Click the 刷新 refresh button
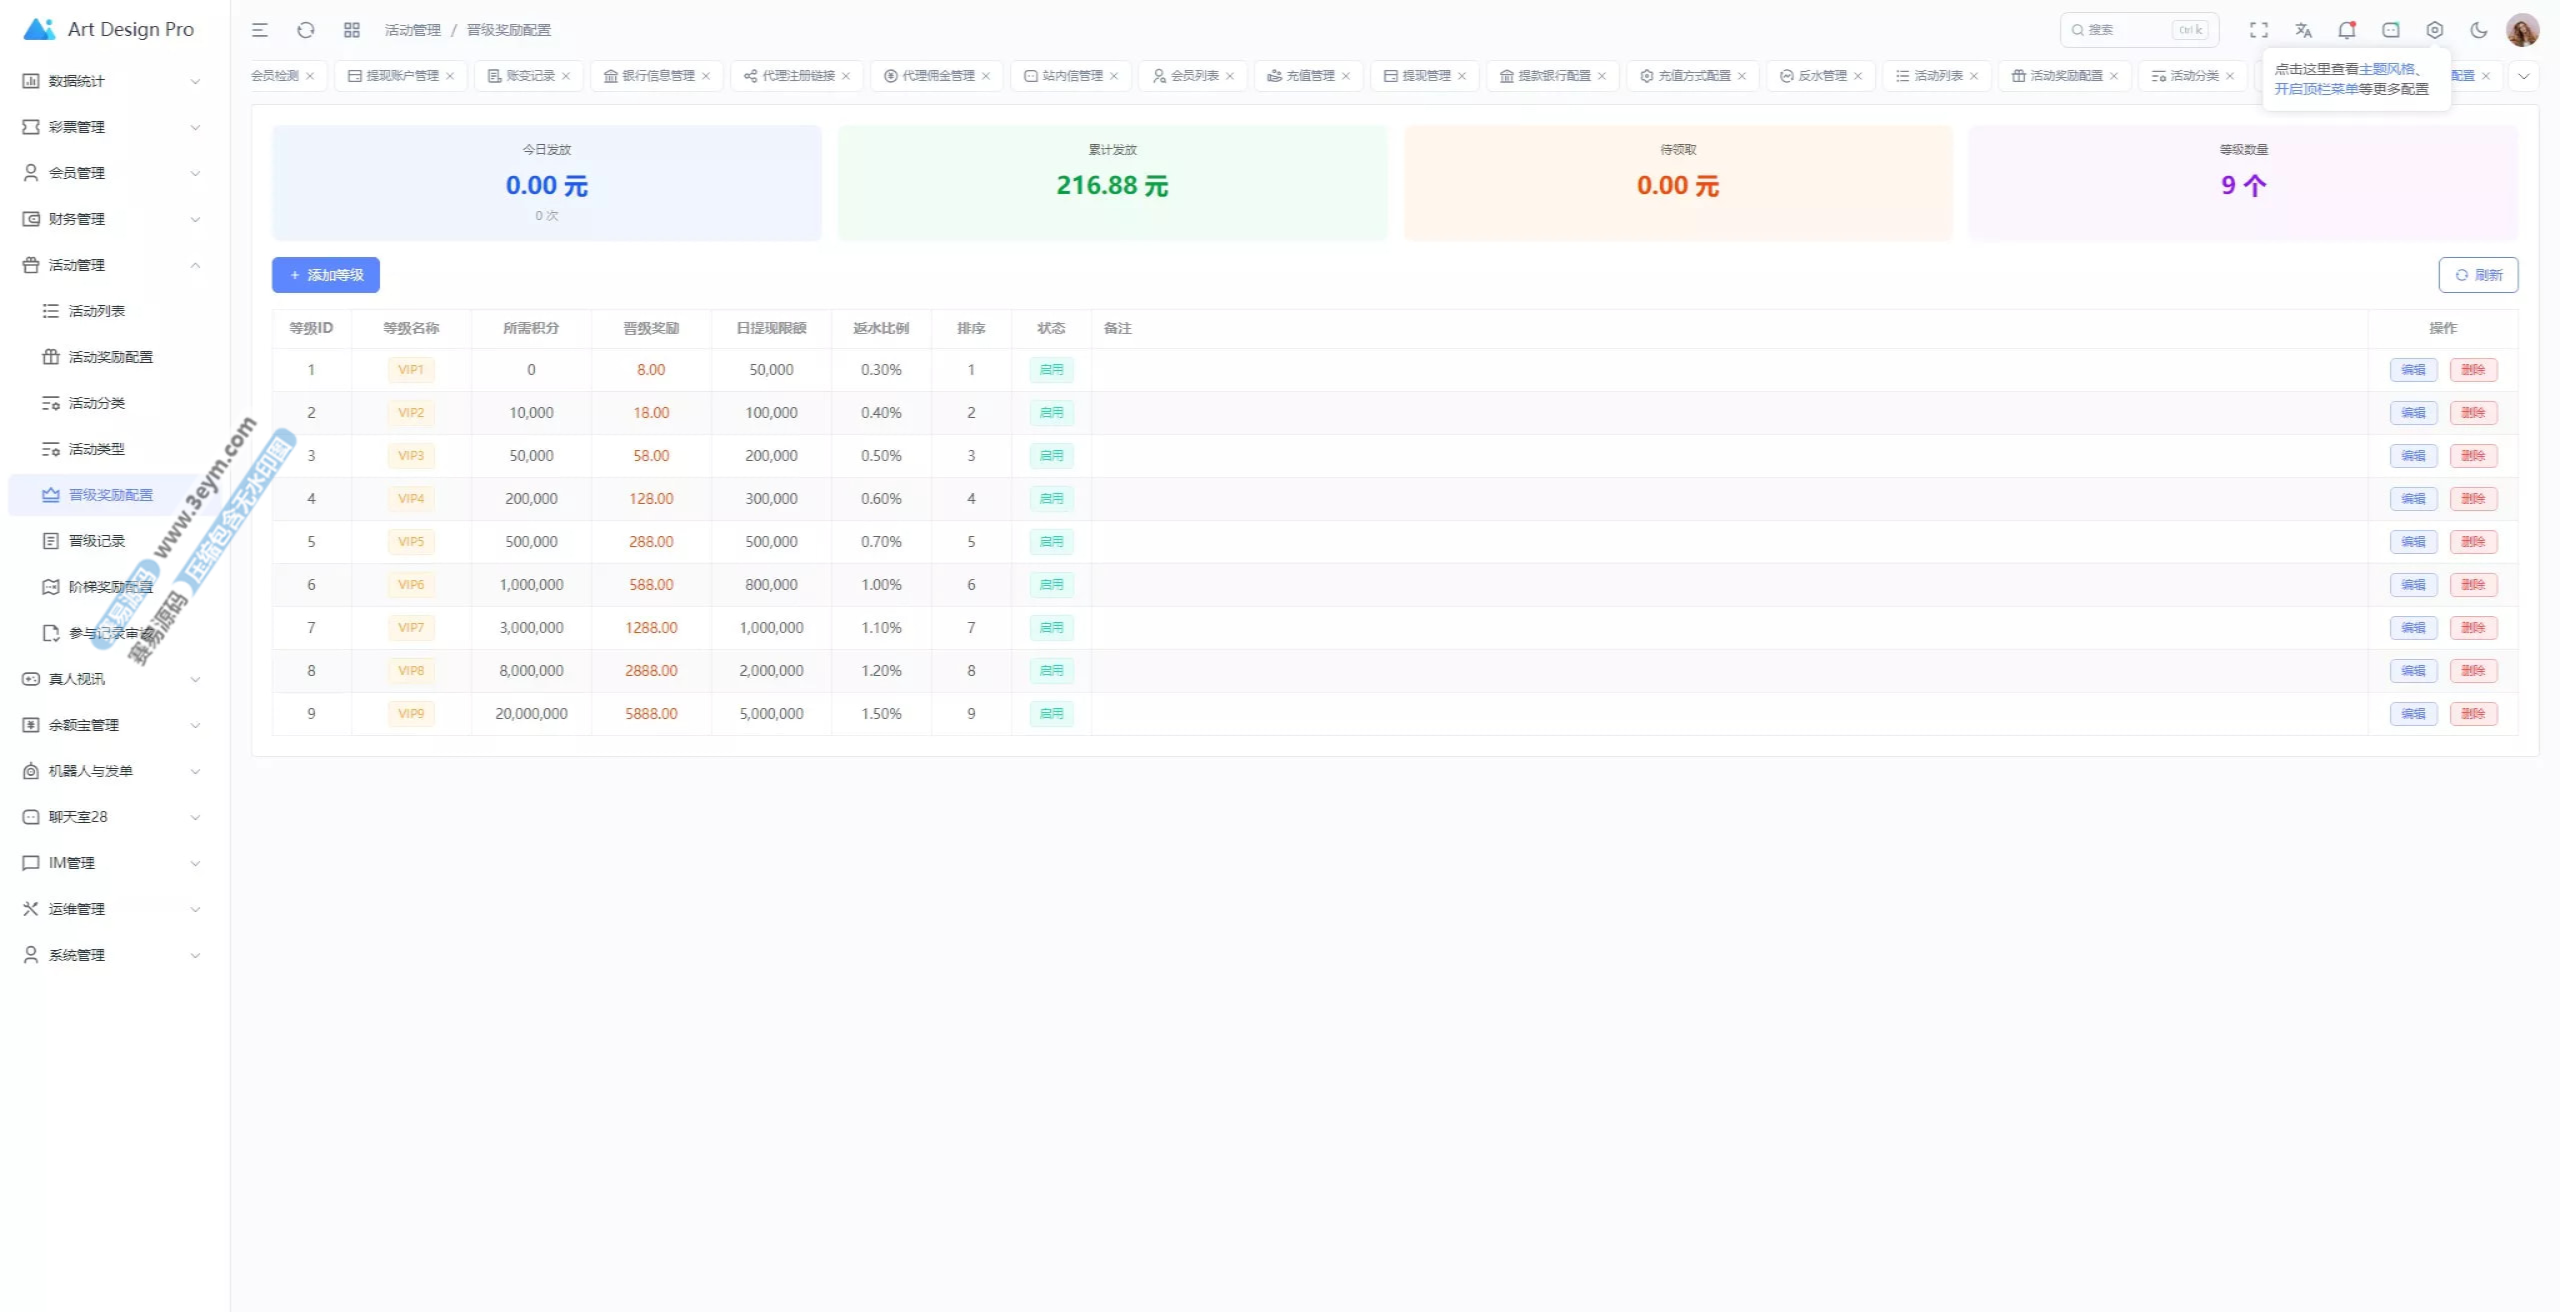The height and width of the screenshot is (1312, 2560). (2478, 275)
